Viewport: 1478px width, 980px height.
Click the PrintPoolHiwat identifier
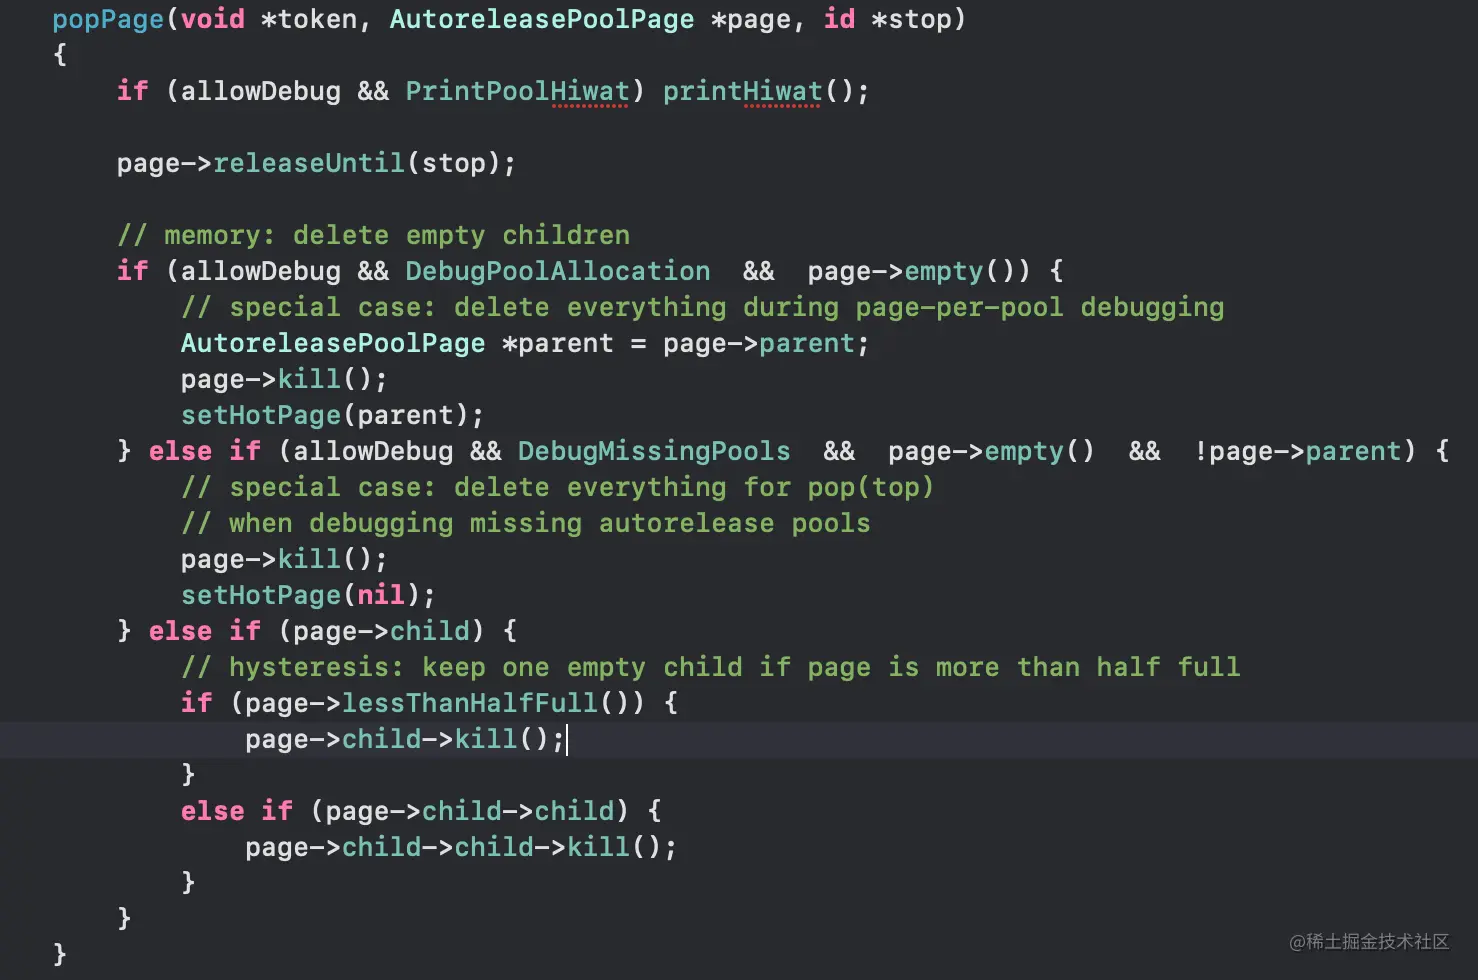[x=517, y=91]
